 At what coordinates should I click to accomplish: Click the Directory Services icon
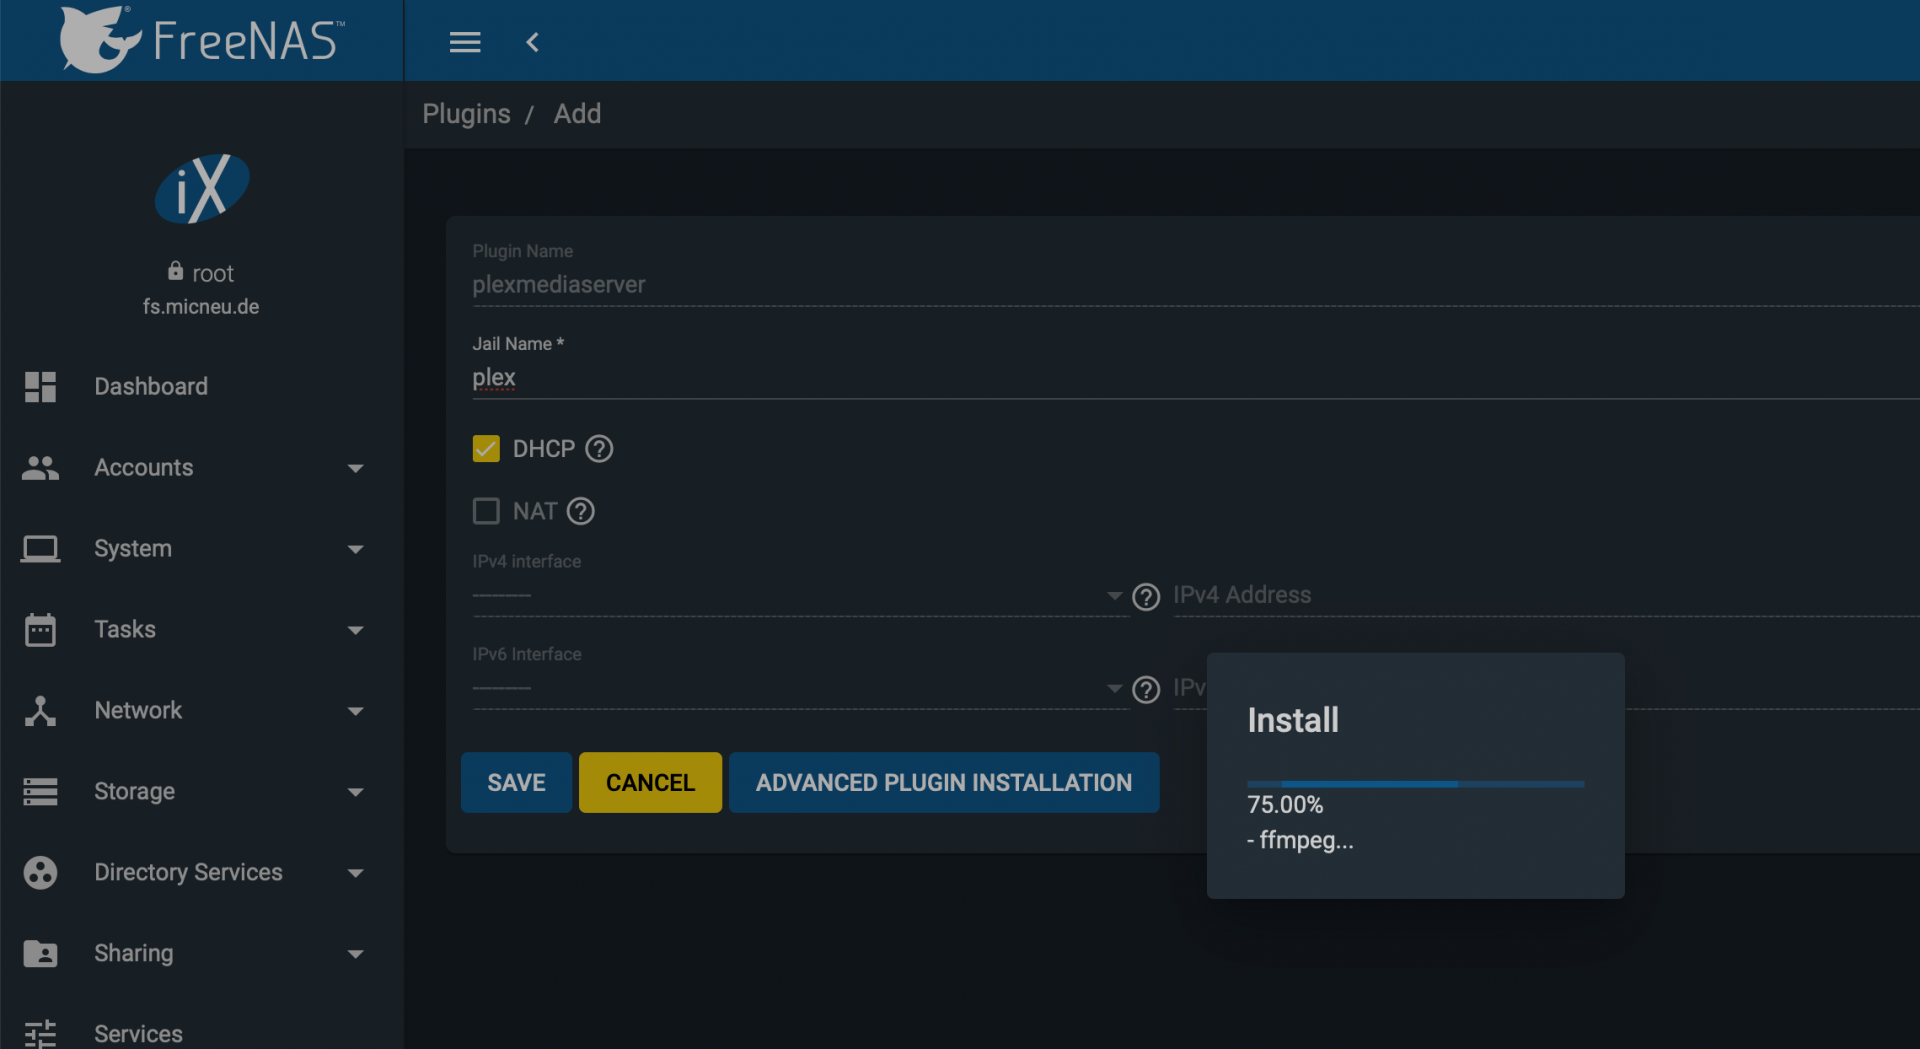point(40,872)
